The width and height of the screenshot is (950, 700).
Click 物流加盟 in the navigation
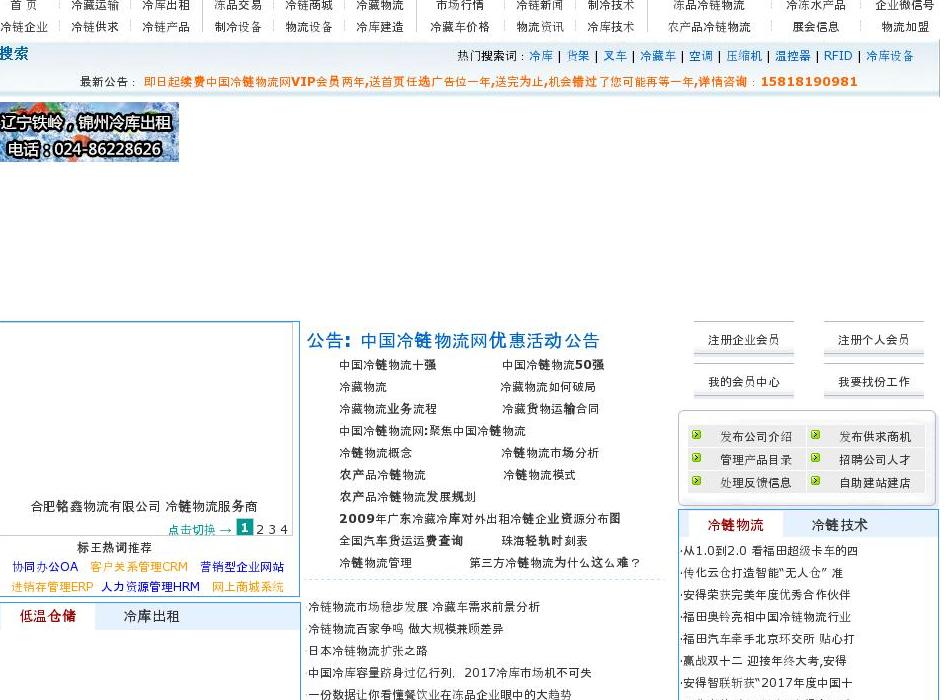(905, 27)
